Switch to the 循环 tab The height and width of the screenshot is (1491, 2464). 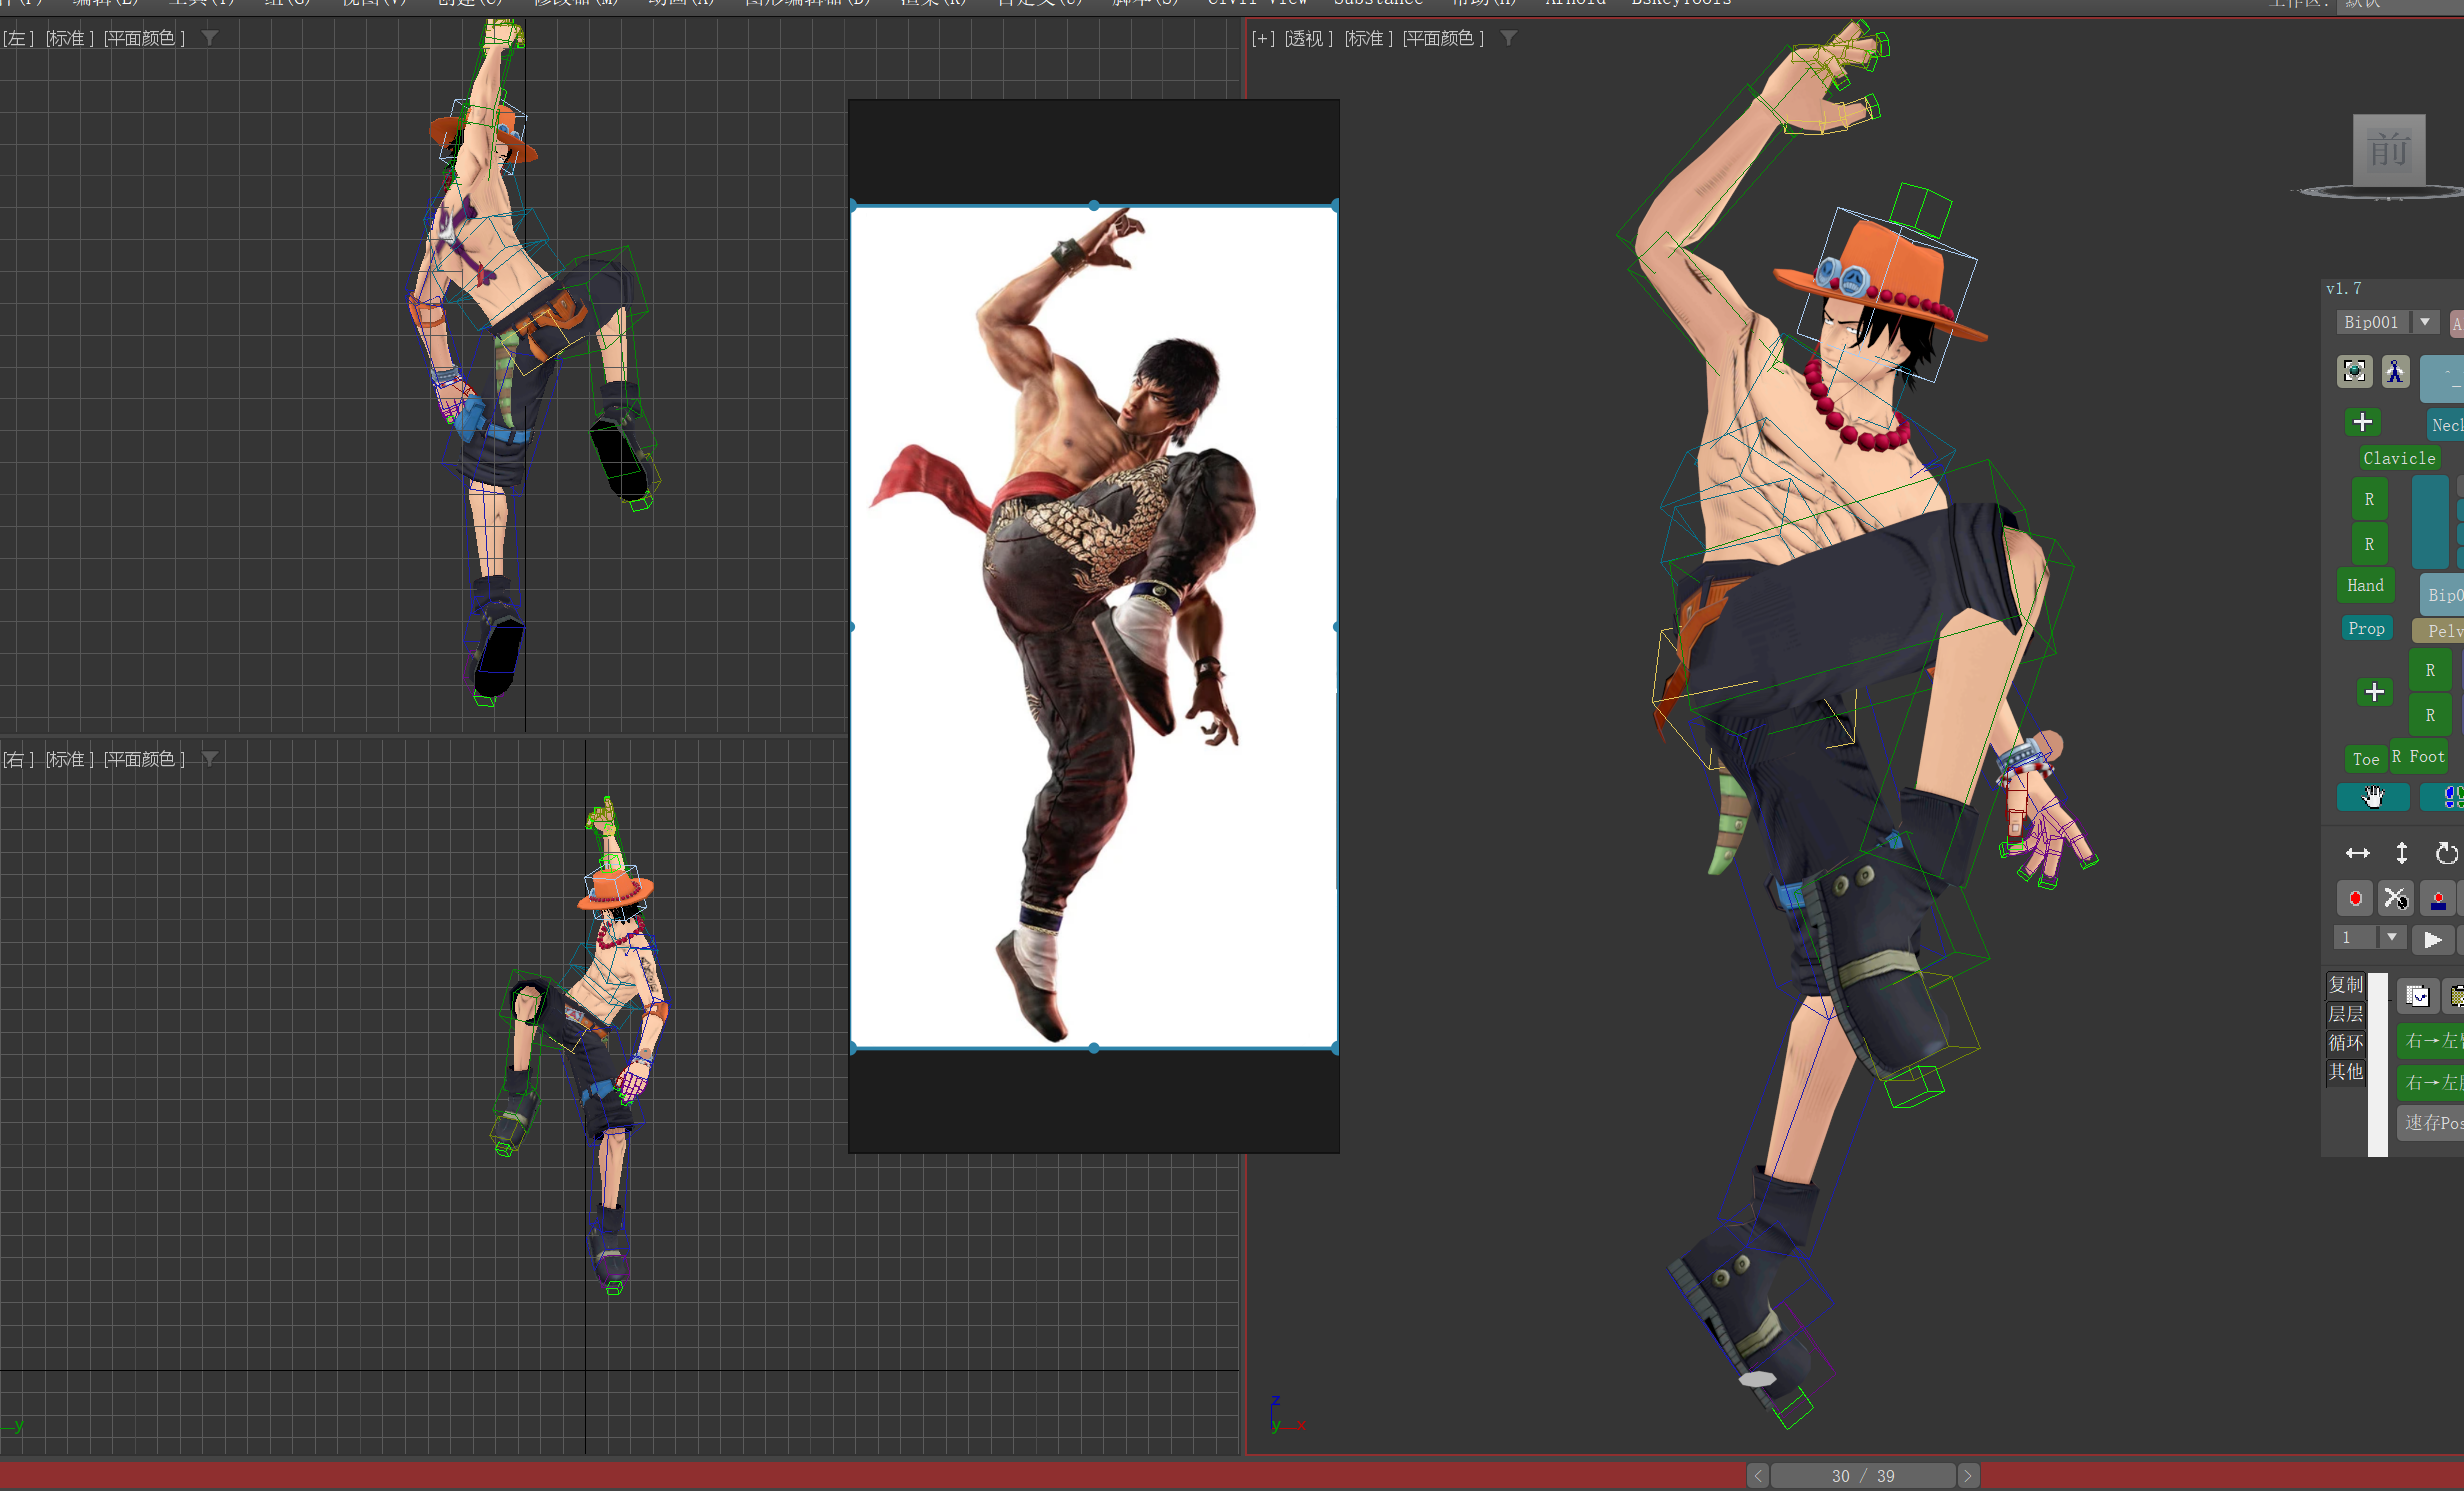[2345, 1043]
